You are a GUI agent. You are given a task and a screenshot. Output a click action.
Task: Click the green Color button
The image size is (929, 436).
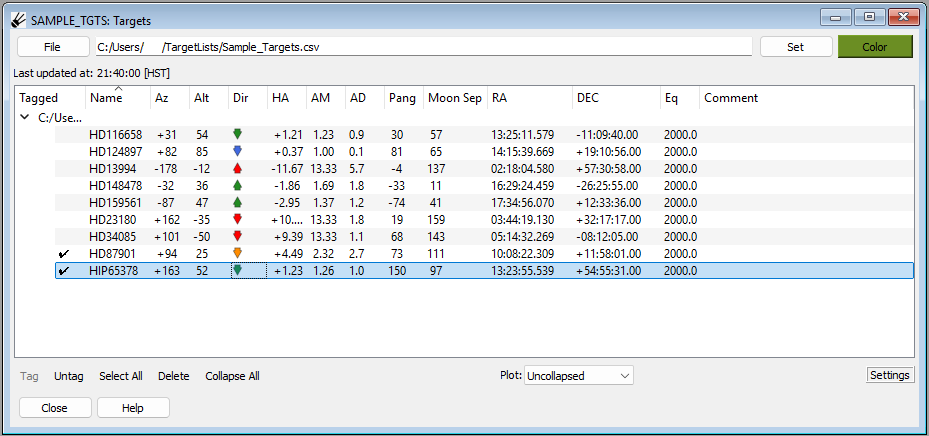point(875,47)
